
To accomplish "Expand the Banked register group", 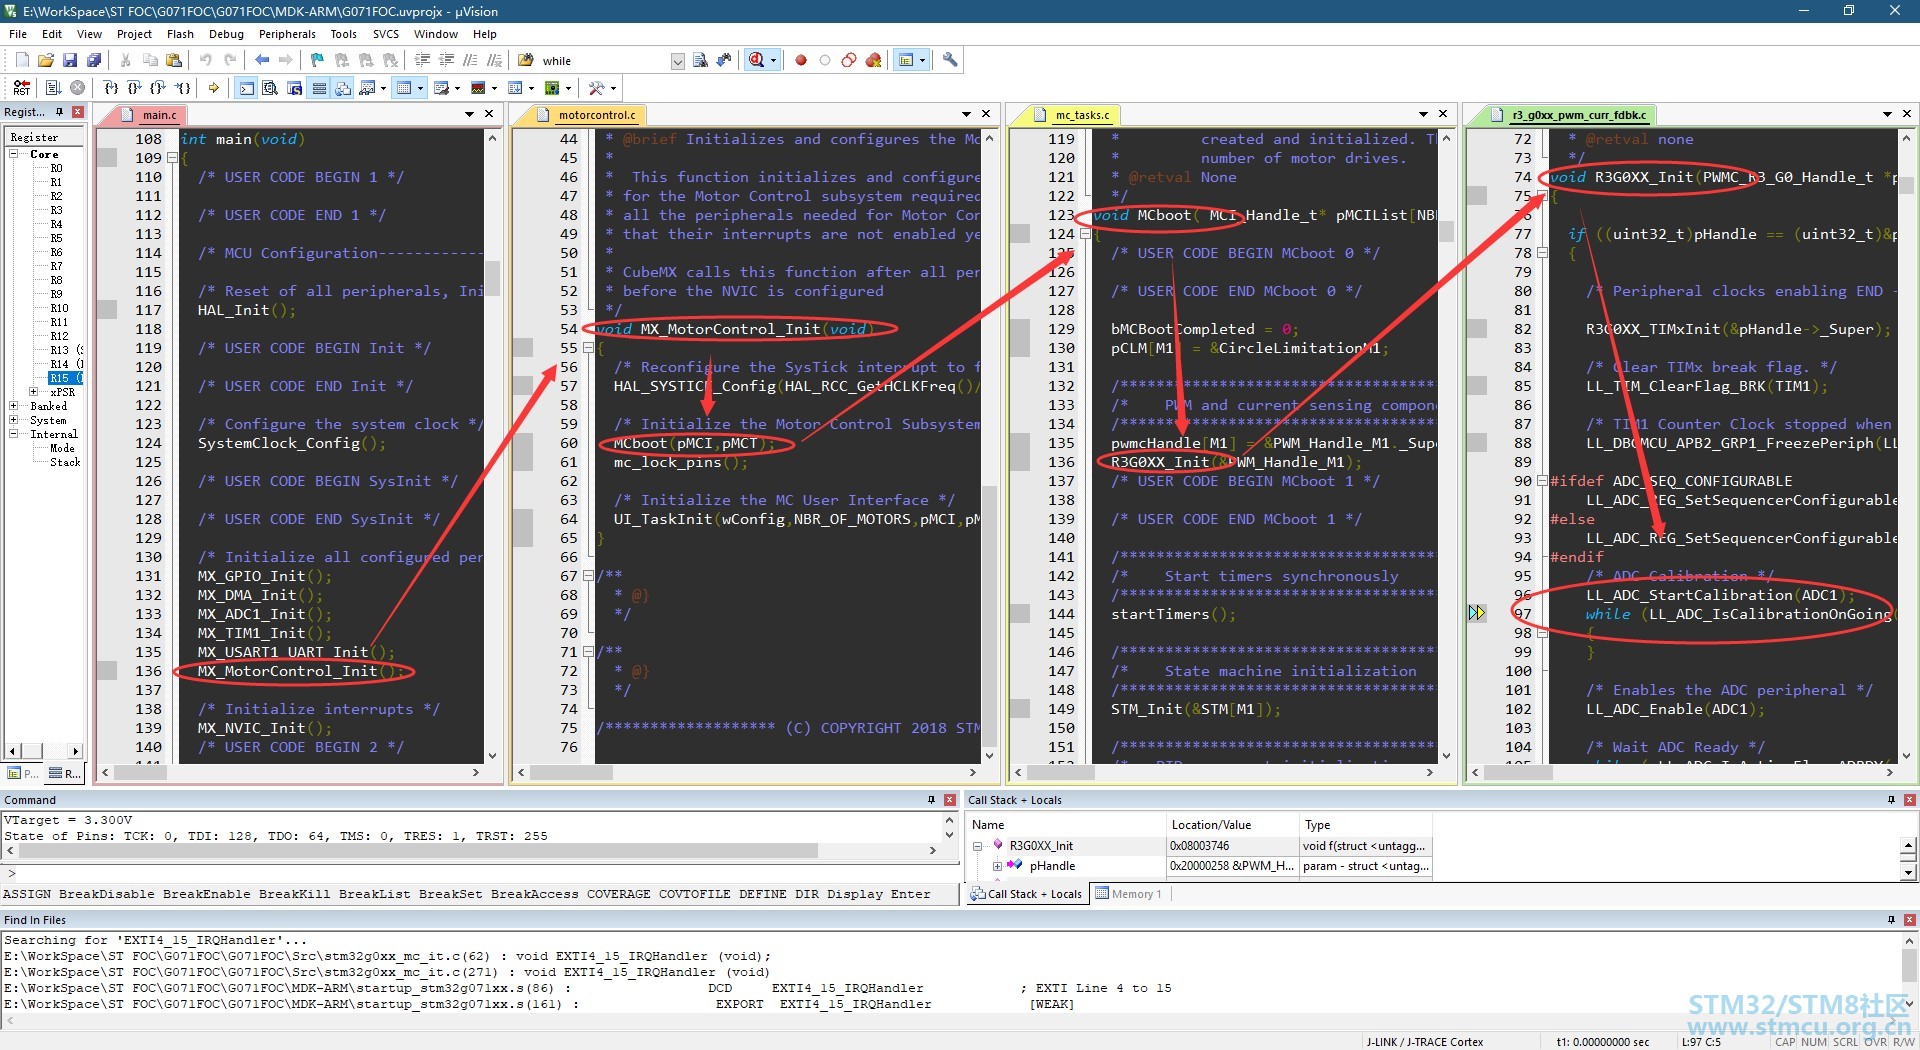I will (x=14, y=406).
